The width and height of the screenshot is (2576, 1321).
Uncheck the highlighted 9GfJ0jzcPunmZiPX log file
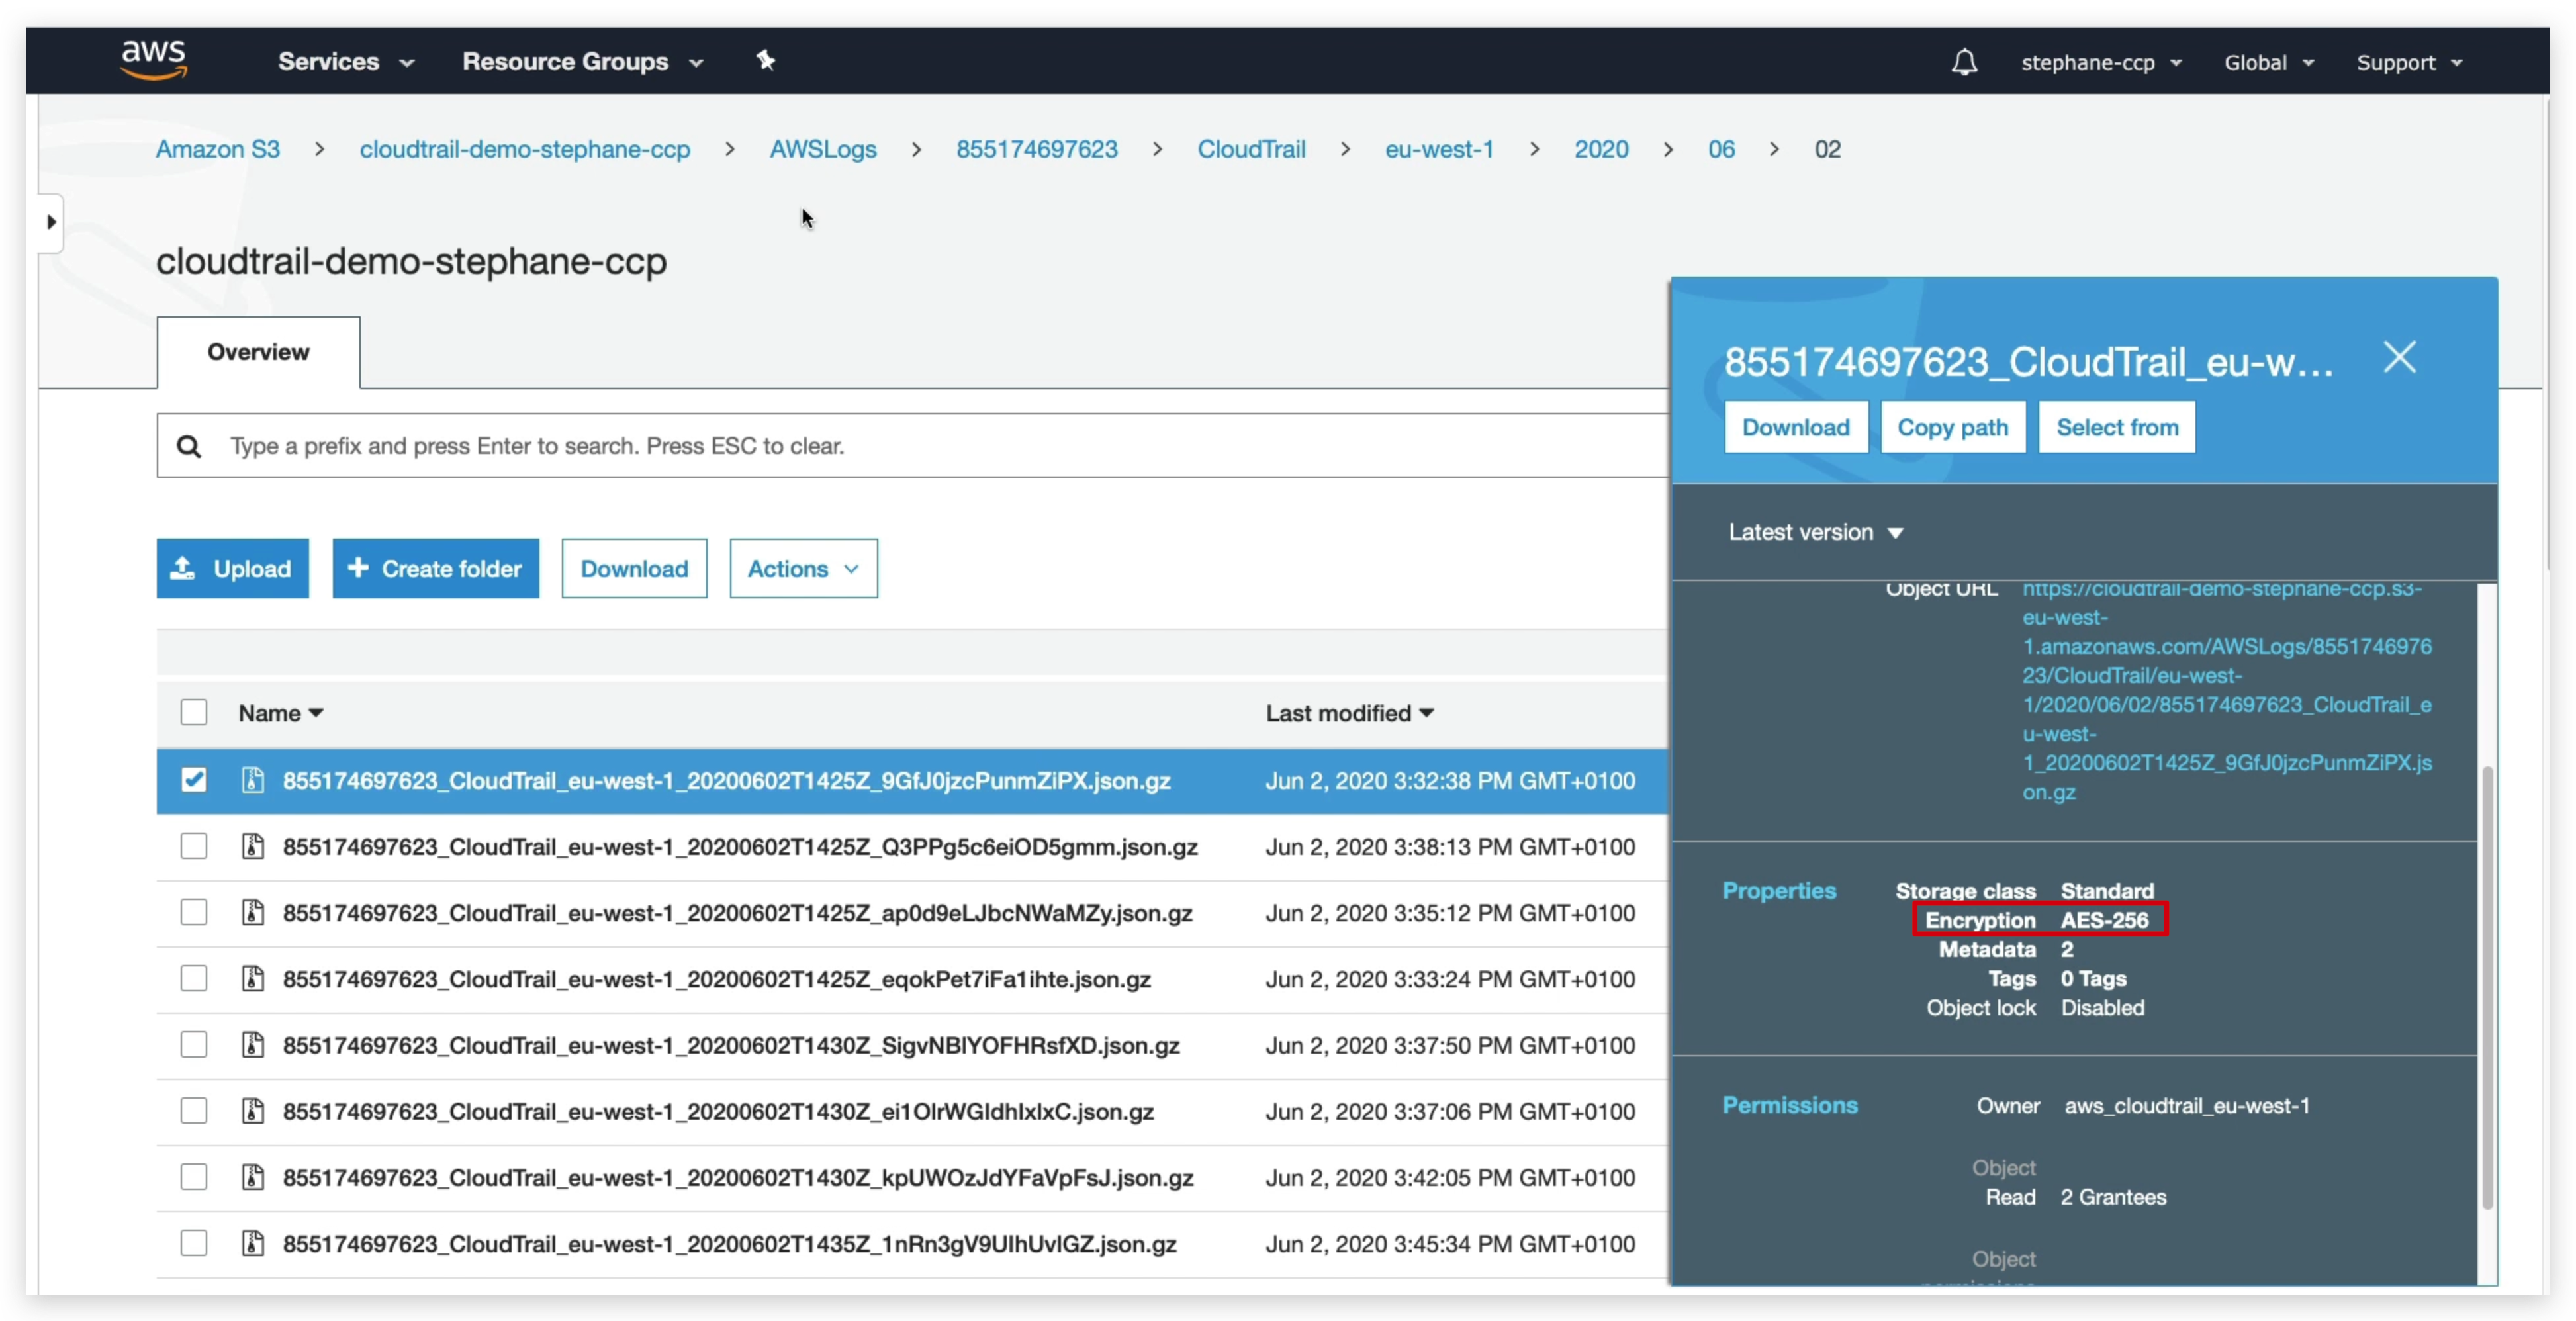[x=193, y=780]
